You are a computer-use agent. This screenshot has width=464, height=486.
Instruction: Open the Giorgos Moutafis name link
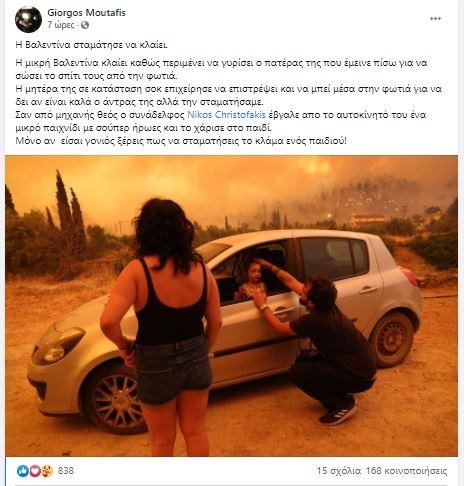(86, 13)
